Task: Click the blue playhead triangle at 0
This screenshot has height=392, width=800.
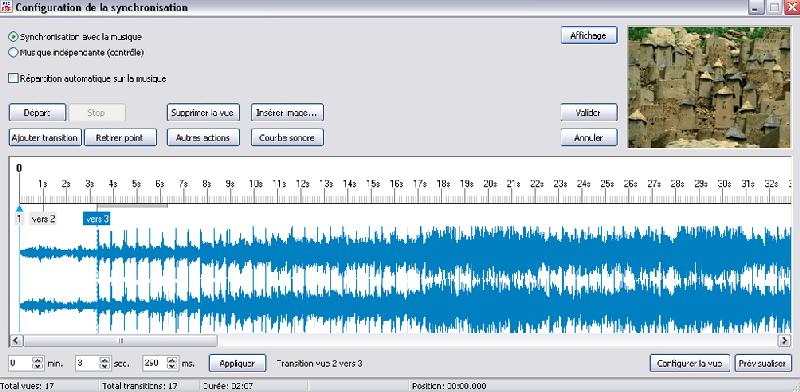Action: point(19,208)
